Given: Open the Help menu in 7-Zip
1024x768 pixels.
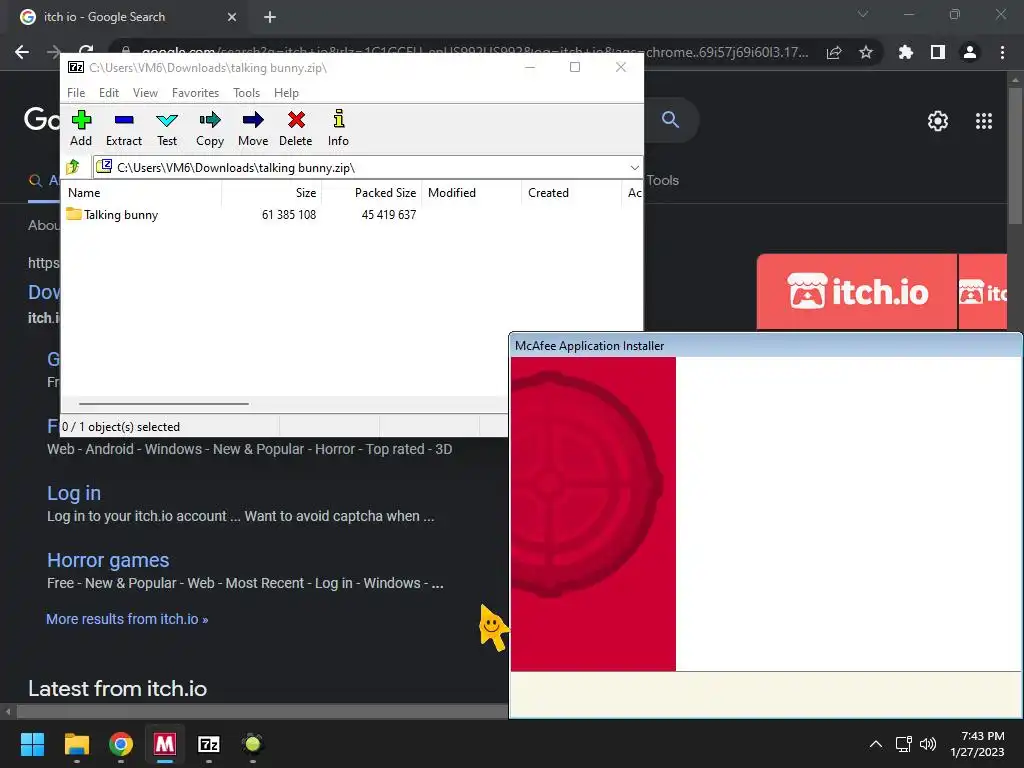Looking at the screenshot, I should (x=286, y=93).
